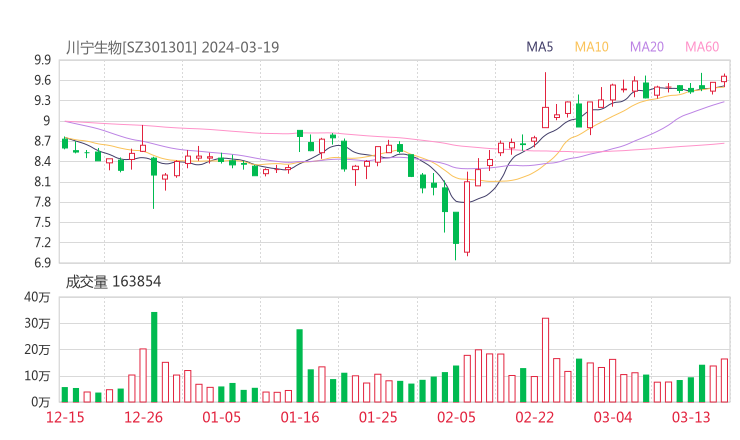Click the 9.6 price axis label
Image resolution: width=740 pixels, height=440 pixels.
click(x=42, y=80)
